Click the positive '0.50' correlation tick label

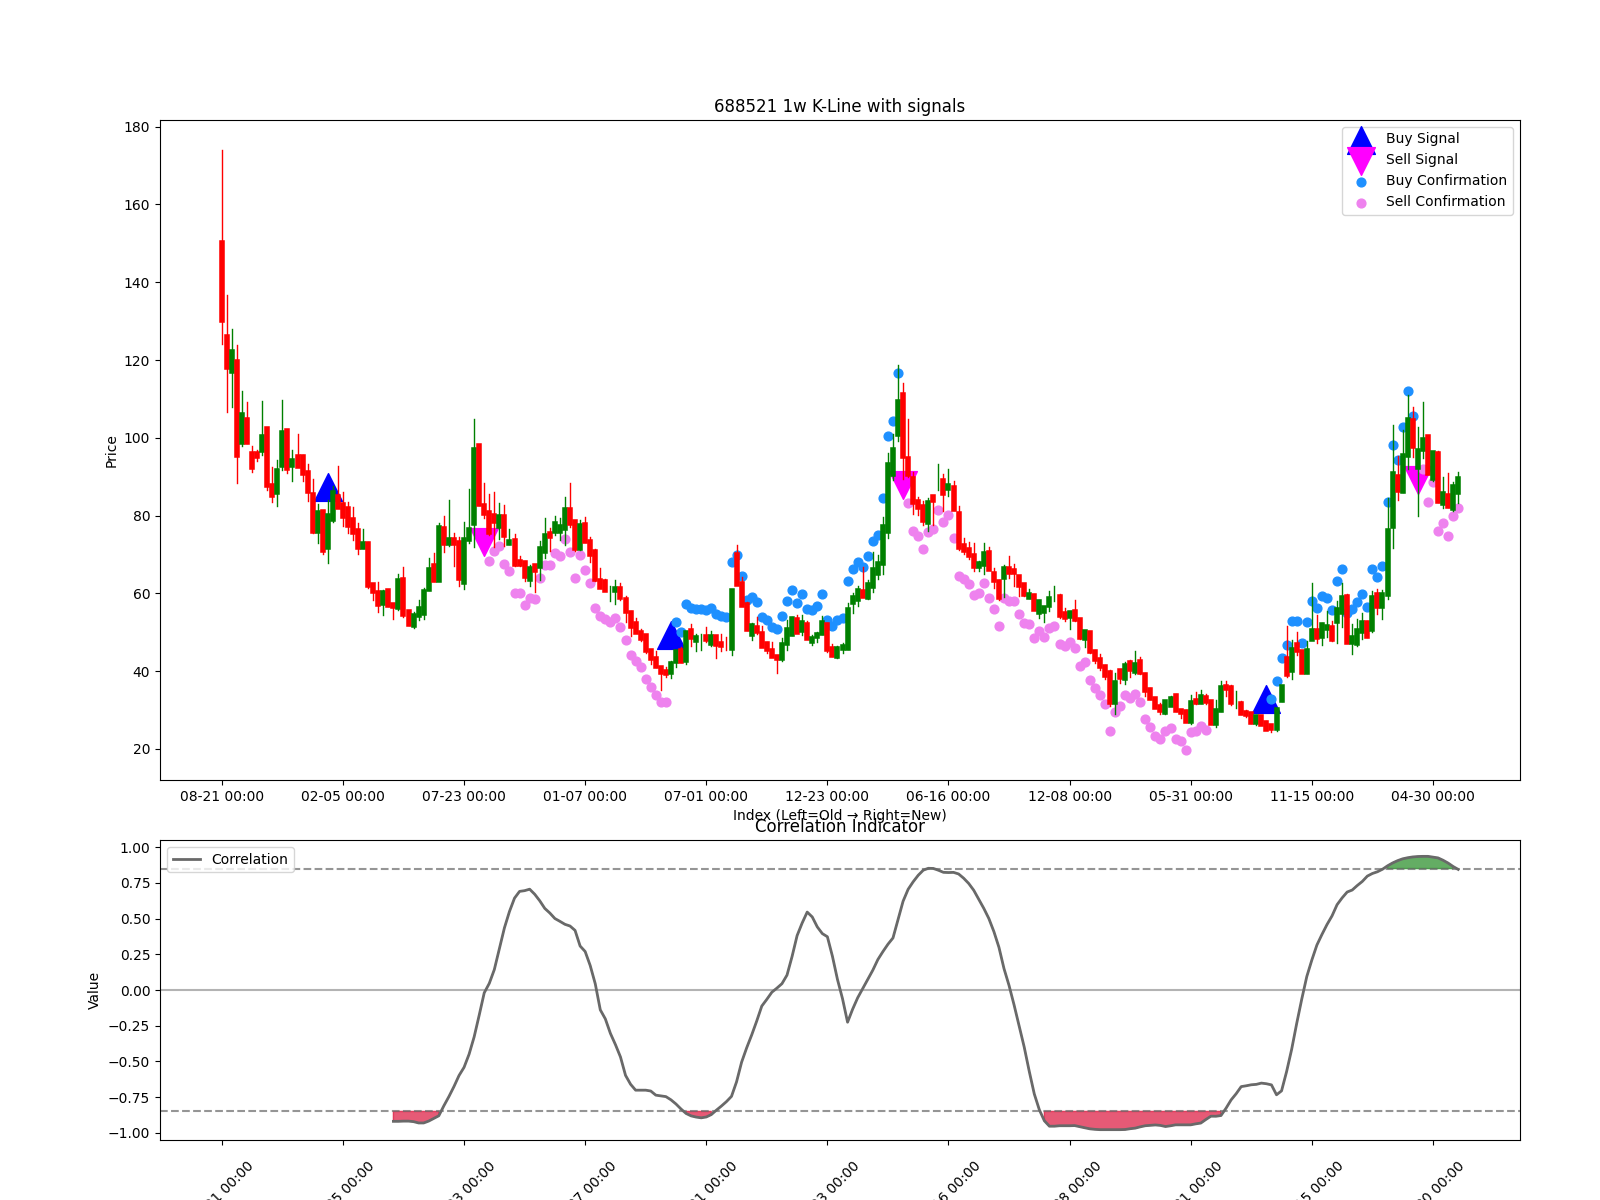pos(134,919)
